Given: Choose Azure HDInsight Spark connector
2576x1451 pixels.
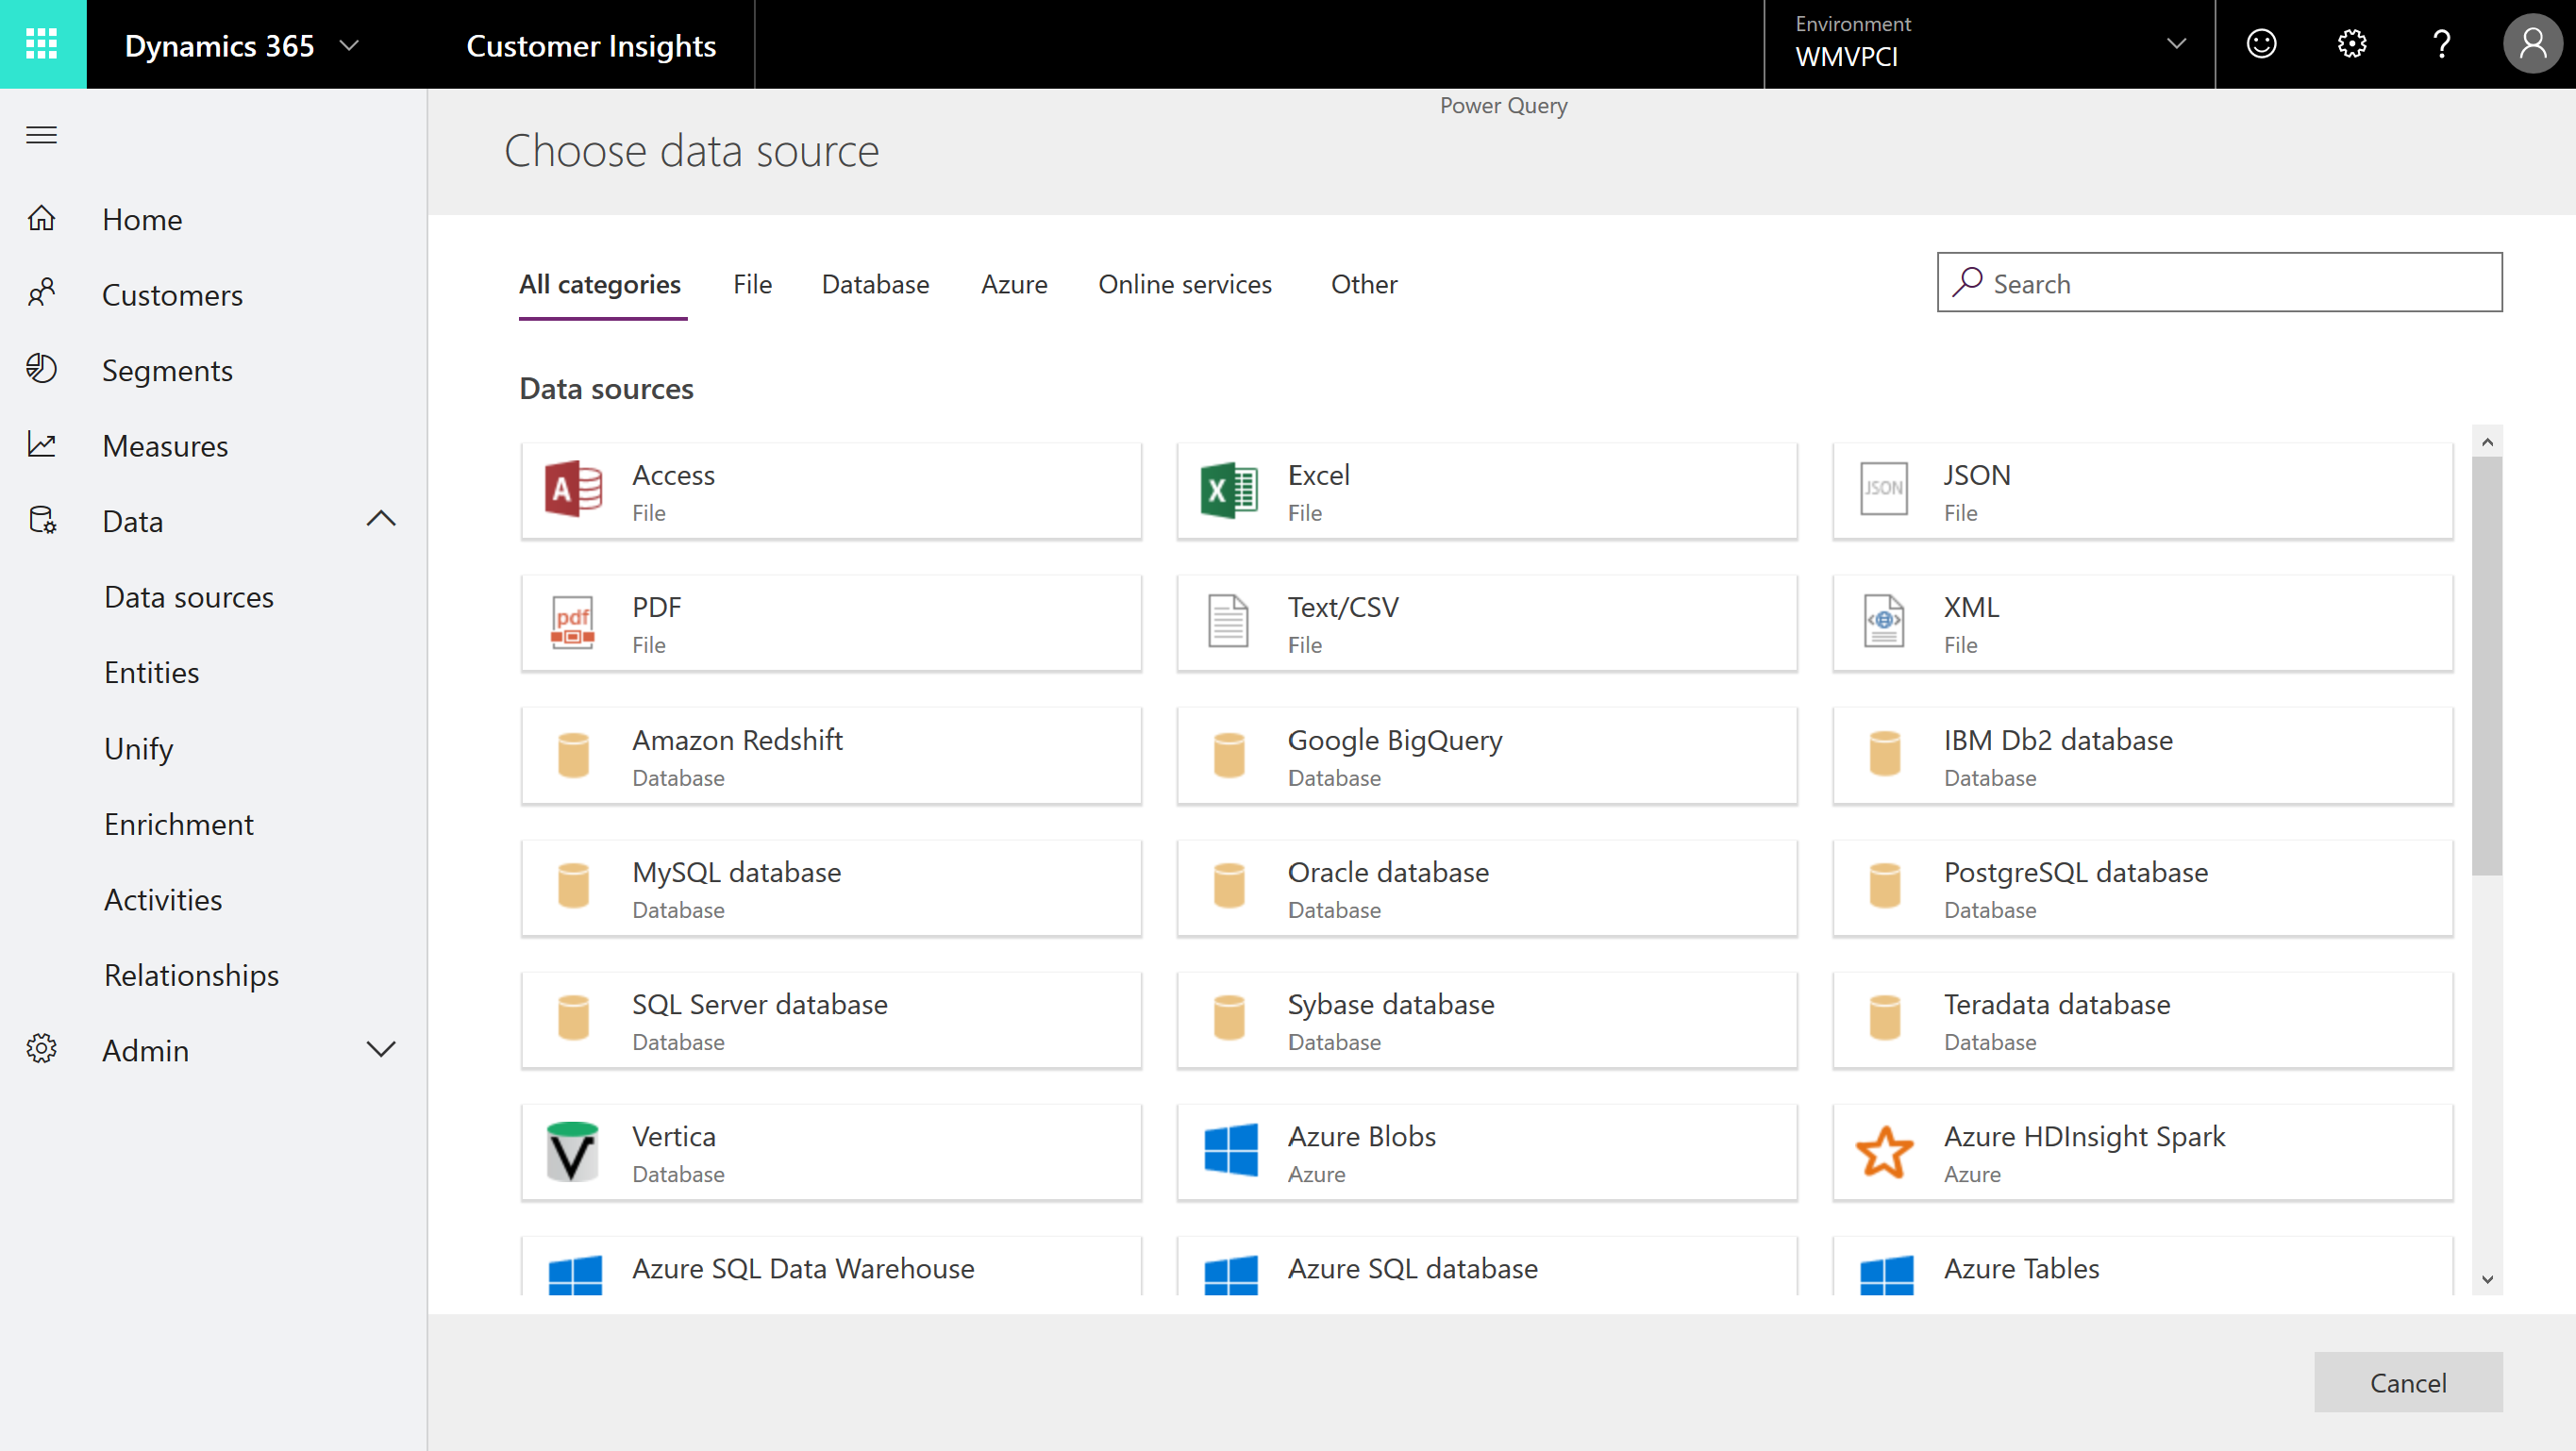Looking at the screenshot, I should pos(2142,1152).
